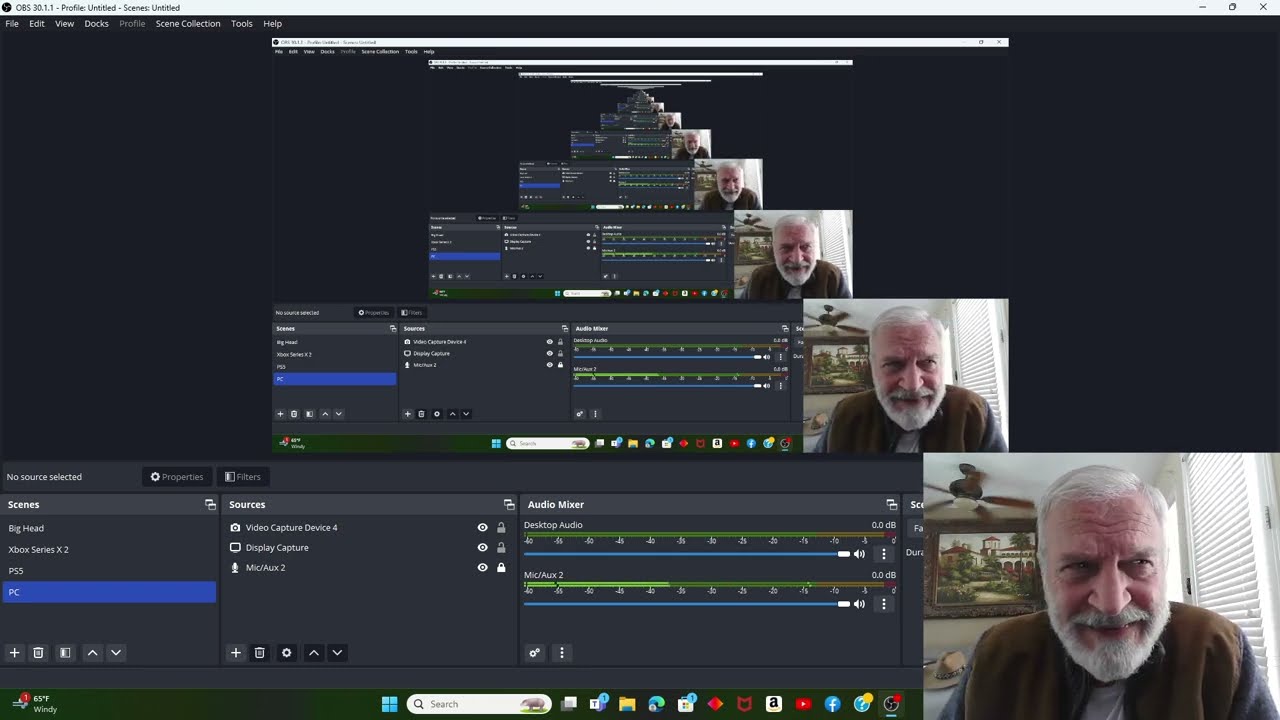Viewport: 1280px width, 720px height.
Task: Add a new scene with plus button
Action: point(15,653)
